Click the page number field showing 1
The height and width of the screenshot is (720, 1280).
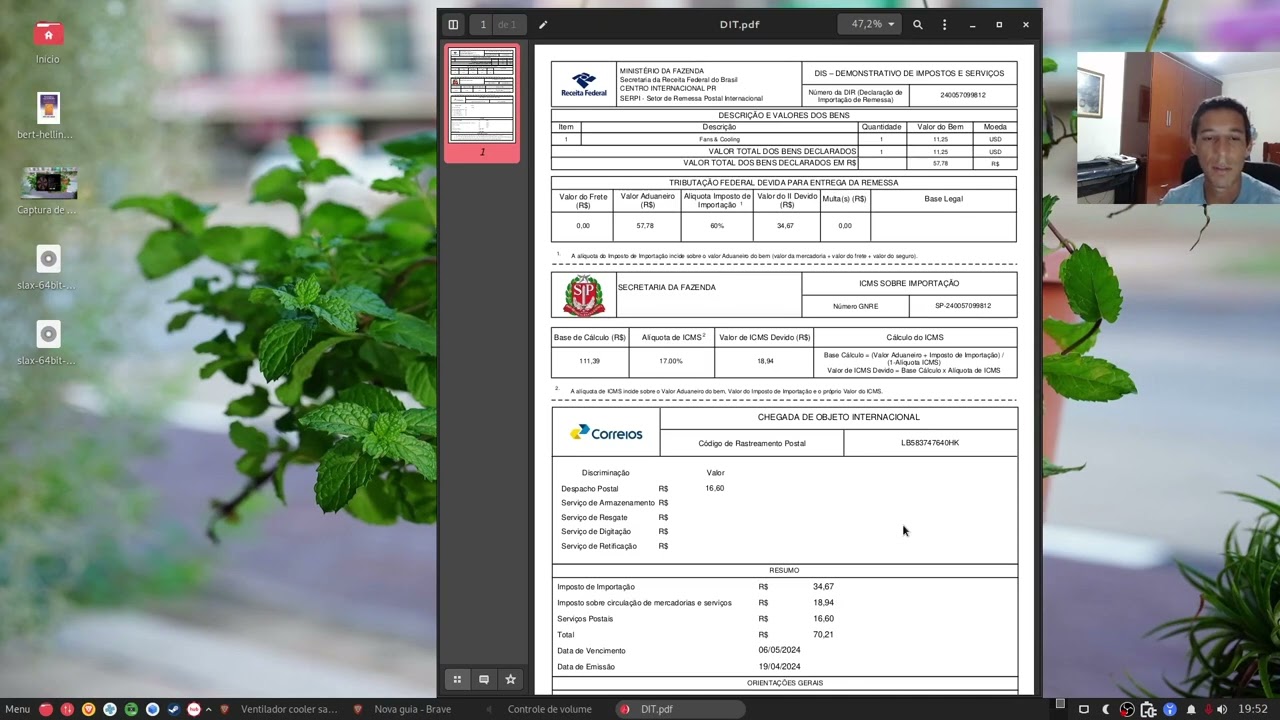tap(483, 24)
